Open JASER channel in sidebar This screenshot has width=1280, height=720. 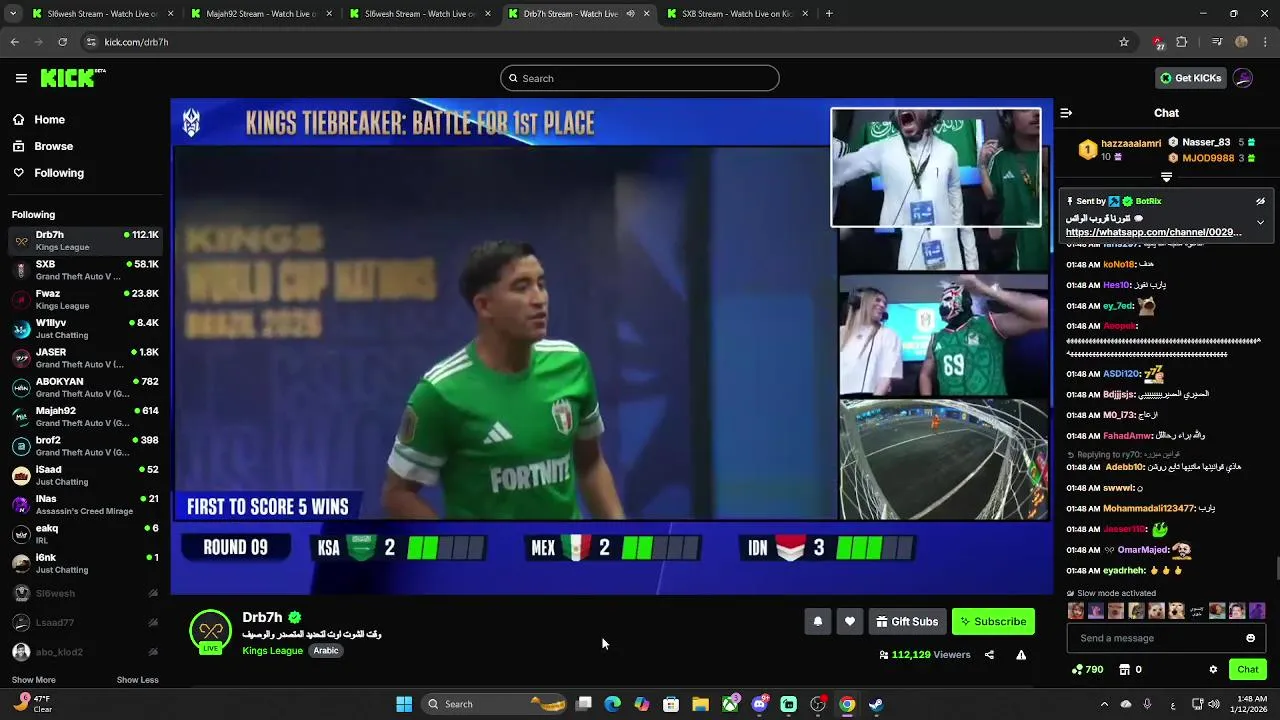pos(85,358)
